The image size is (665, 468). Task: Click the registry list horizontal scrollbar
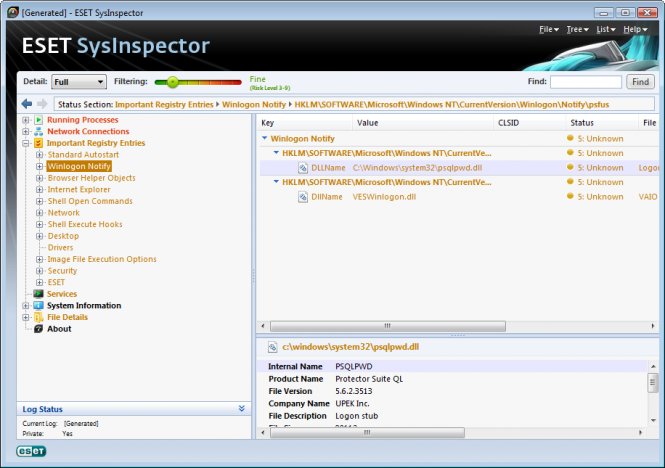click(388, 326)
